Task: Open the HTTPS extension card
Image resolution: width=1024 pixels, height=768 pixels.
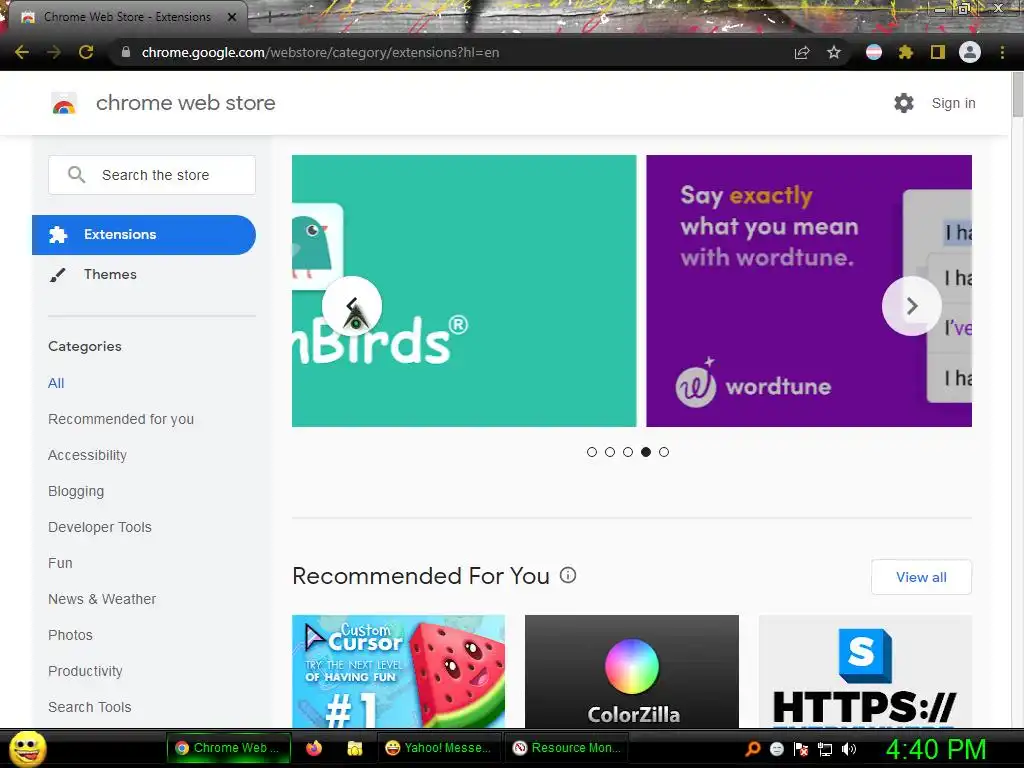Action: (865, 671)
